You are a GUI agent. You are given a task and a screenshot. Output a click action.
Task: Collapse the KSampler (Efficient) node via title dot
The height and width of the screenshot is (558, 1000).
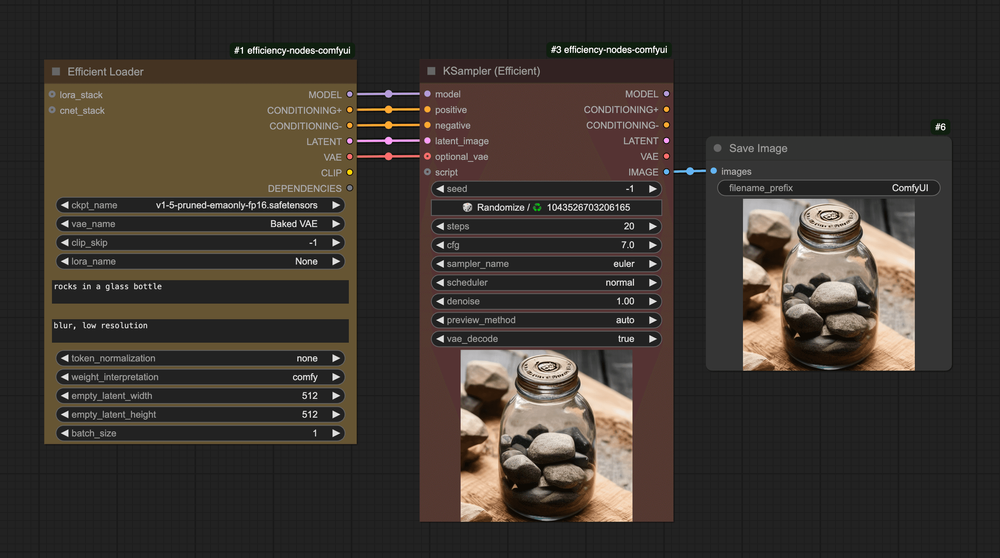coord(431,71)
